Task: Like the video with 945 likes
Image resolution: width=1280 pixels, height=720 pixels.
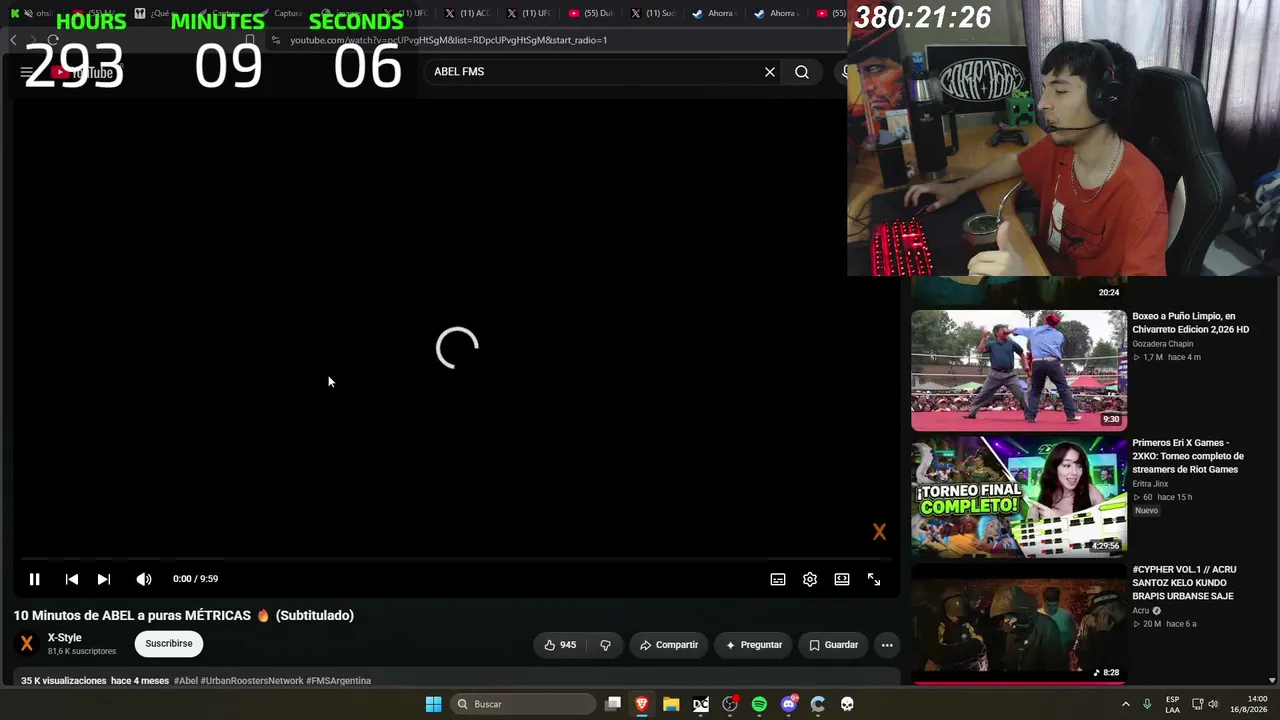Action: tap(559, 645)
